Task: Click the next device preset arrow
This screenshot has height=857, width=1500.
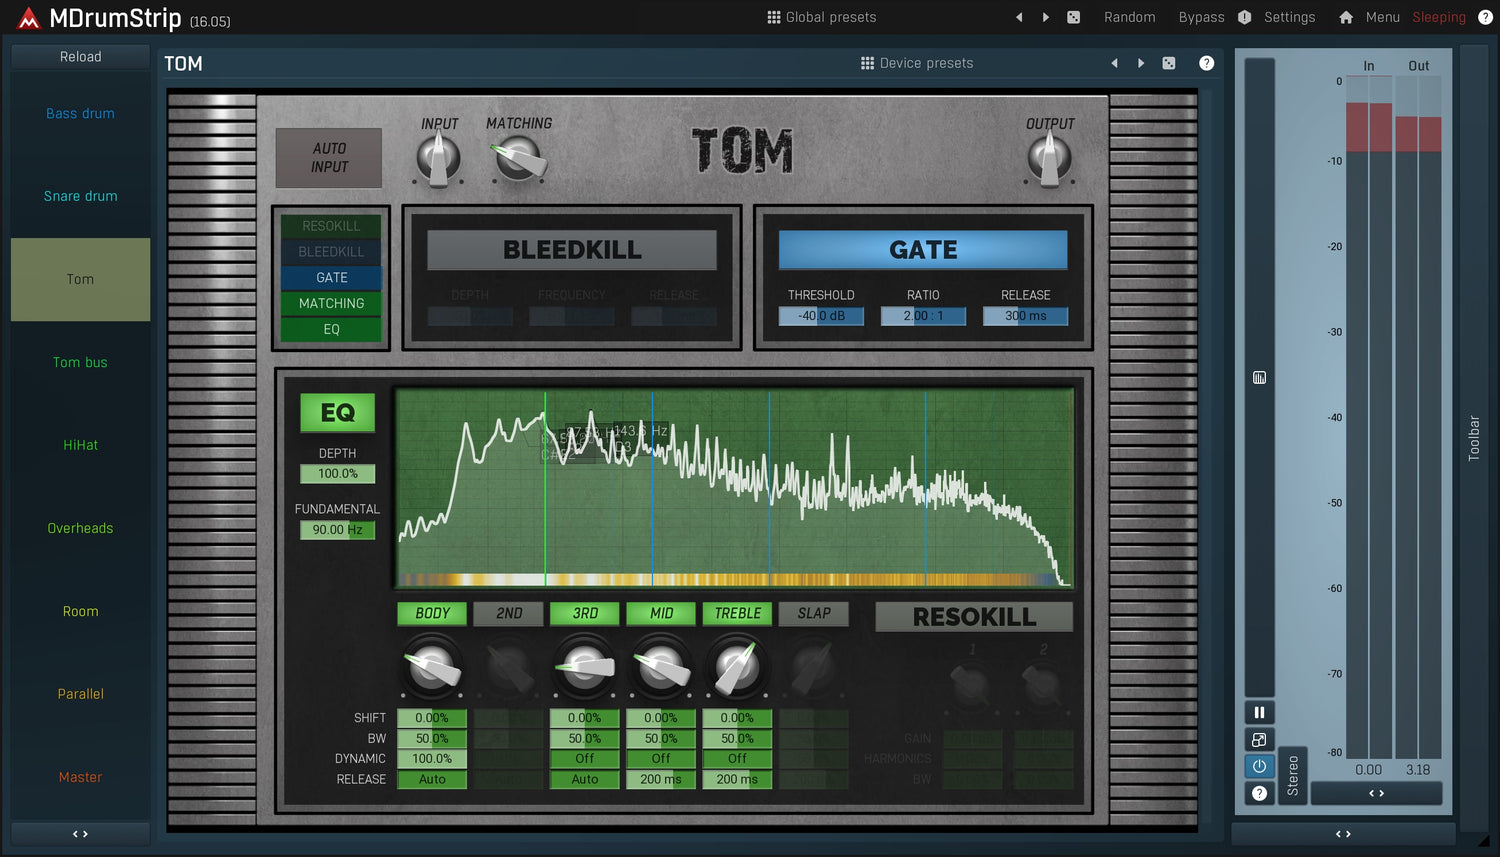Action: click(x=1141, y=63)
